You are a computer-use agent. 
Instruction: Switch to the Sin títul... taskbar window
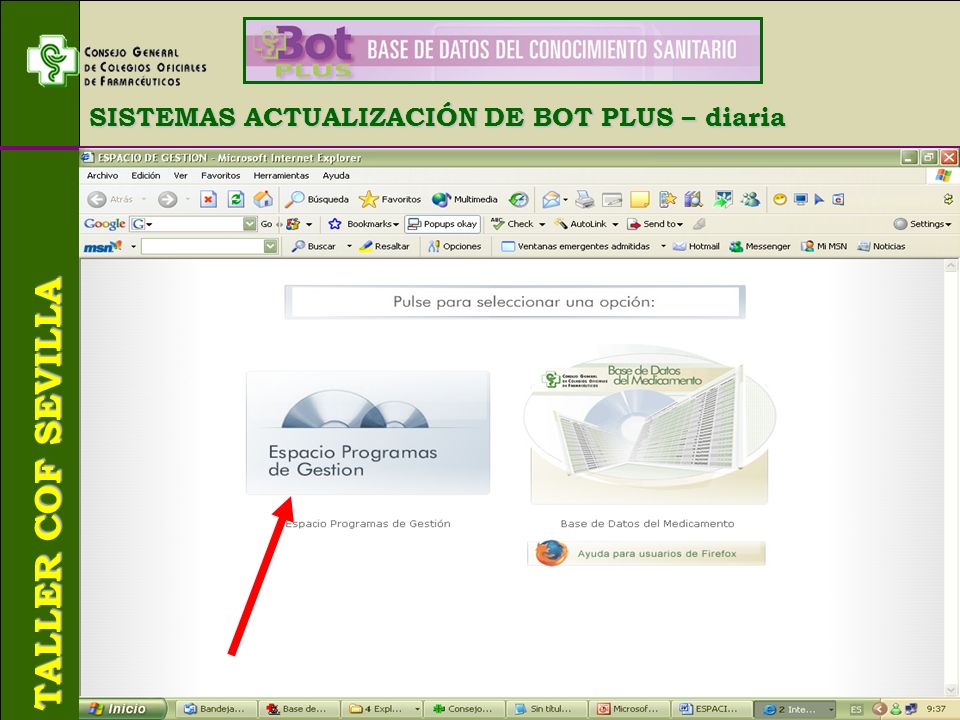coord(547,709)
